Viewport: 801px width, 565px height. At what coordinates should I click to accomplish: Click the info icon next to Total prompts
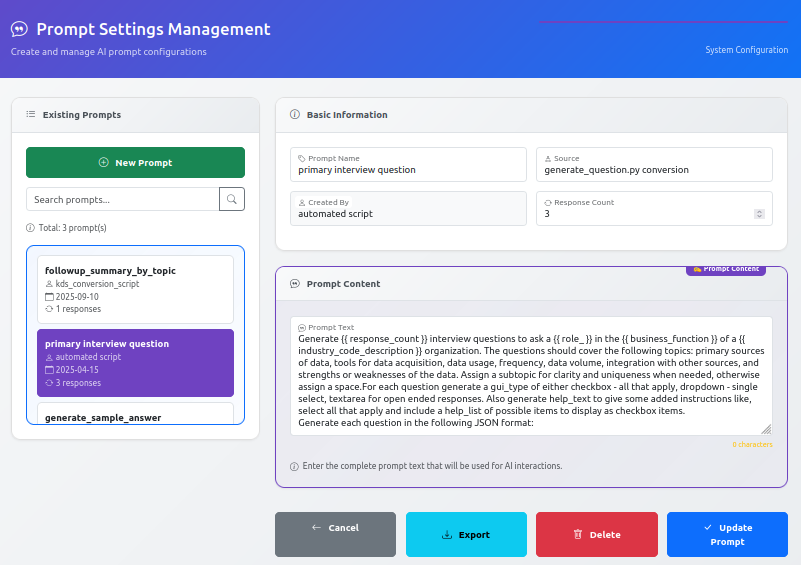(x=30, y=228)
